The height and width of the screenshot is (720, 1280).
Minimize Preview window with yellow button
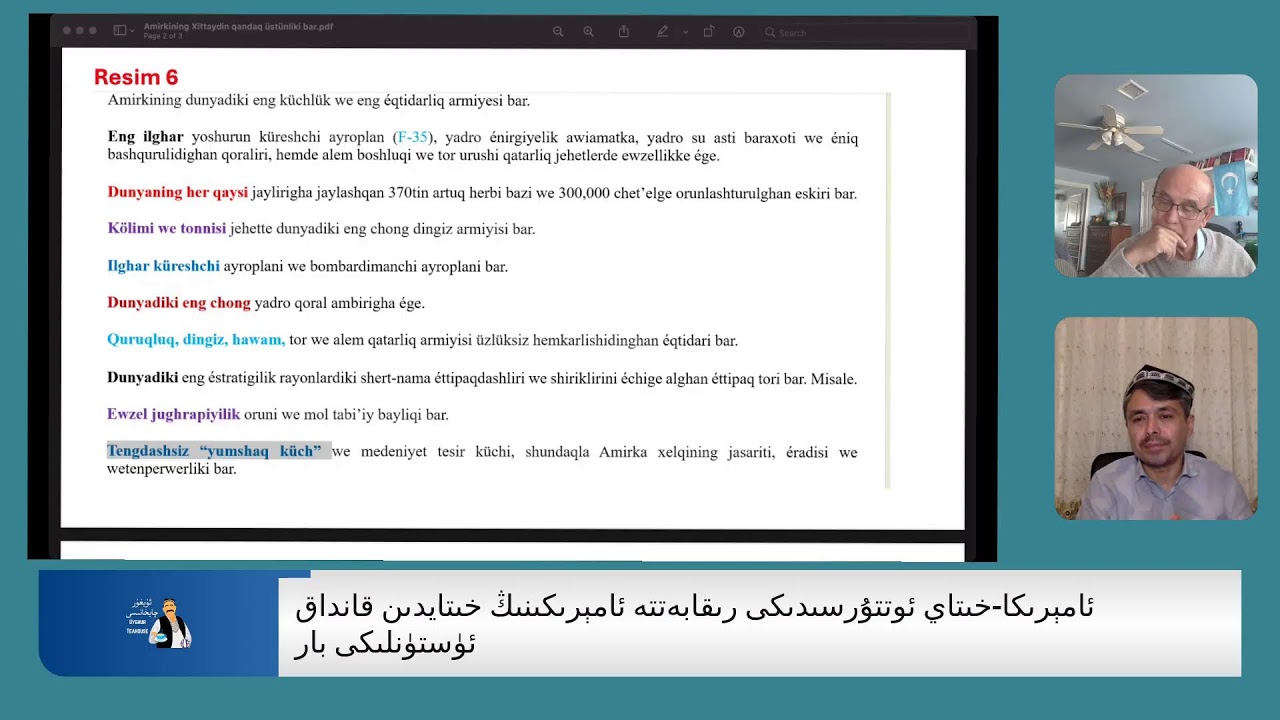coord(80,31)
